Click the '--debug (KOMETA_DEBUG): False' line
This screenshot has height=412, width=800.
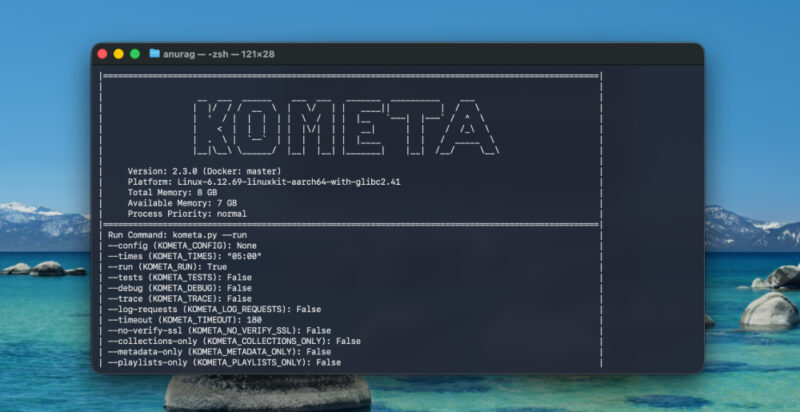[x=180, y=288]
